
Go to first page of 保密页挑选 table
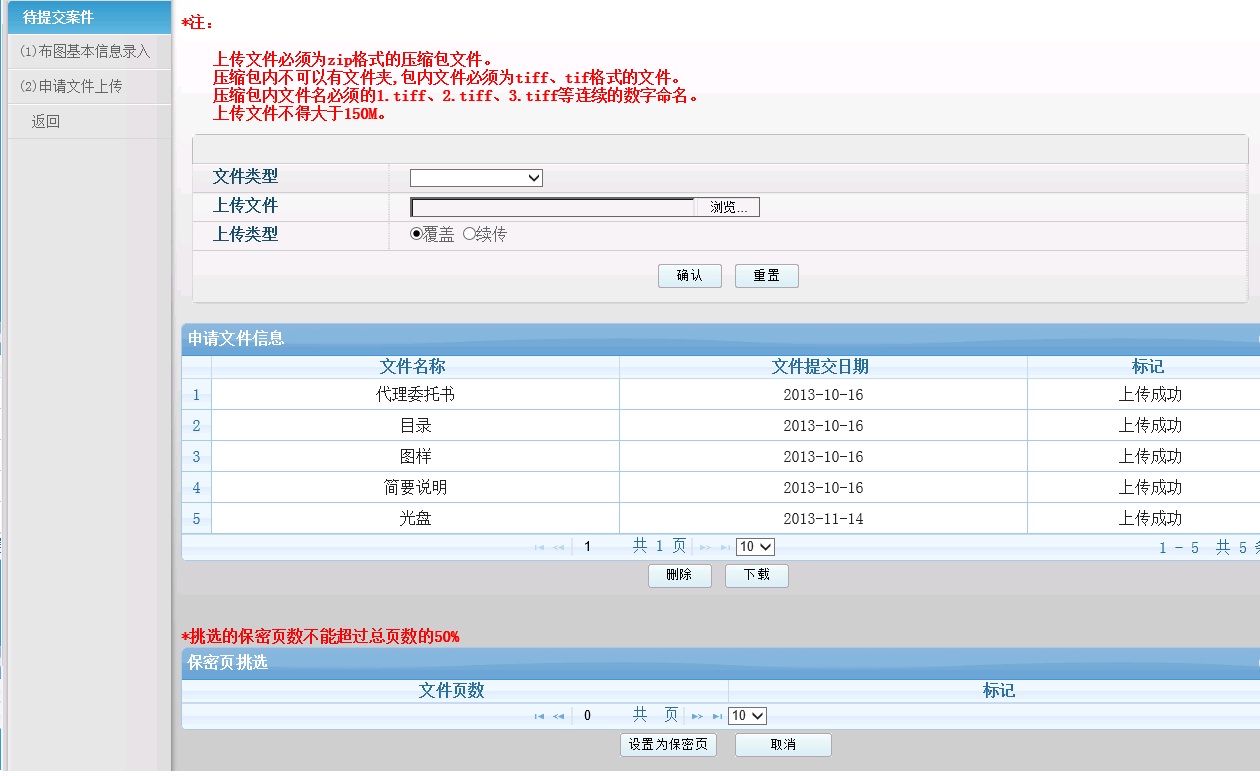point(540,716)
